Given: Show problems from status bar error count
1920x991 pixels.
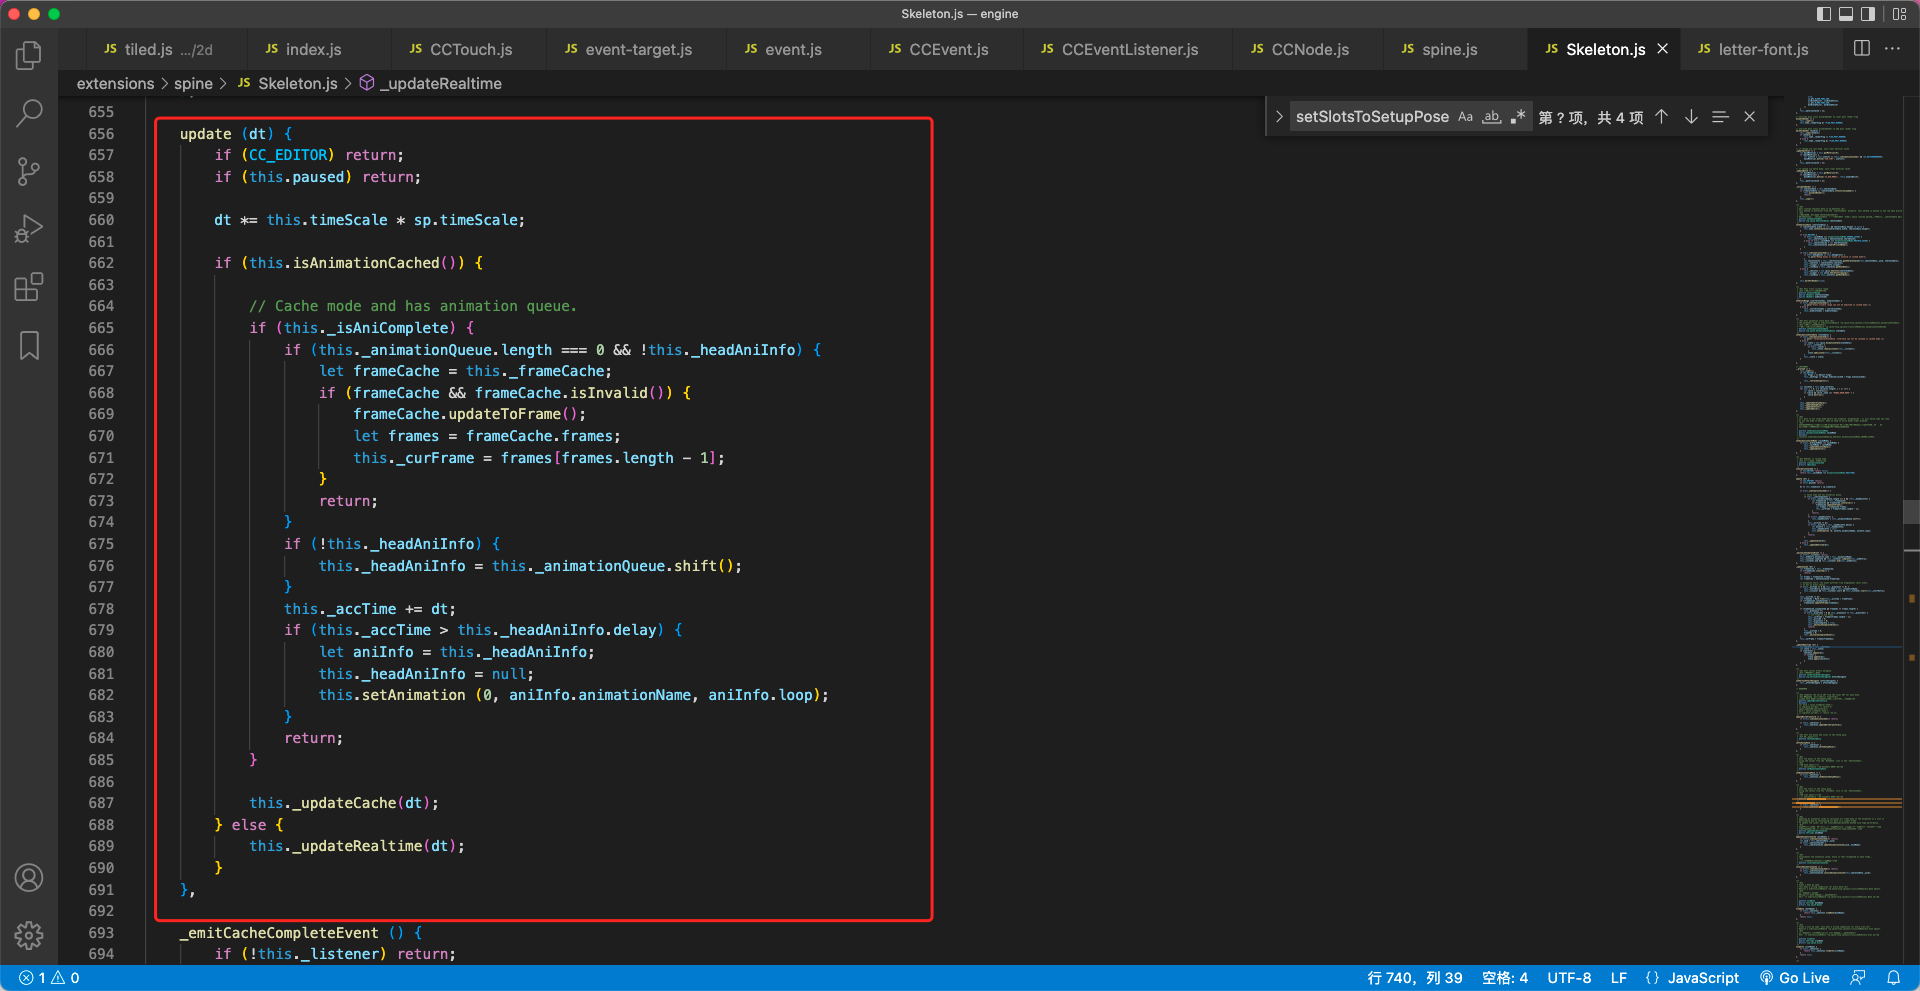Looking at the screenshot, I should coord(49,978).
